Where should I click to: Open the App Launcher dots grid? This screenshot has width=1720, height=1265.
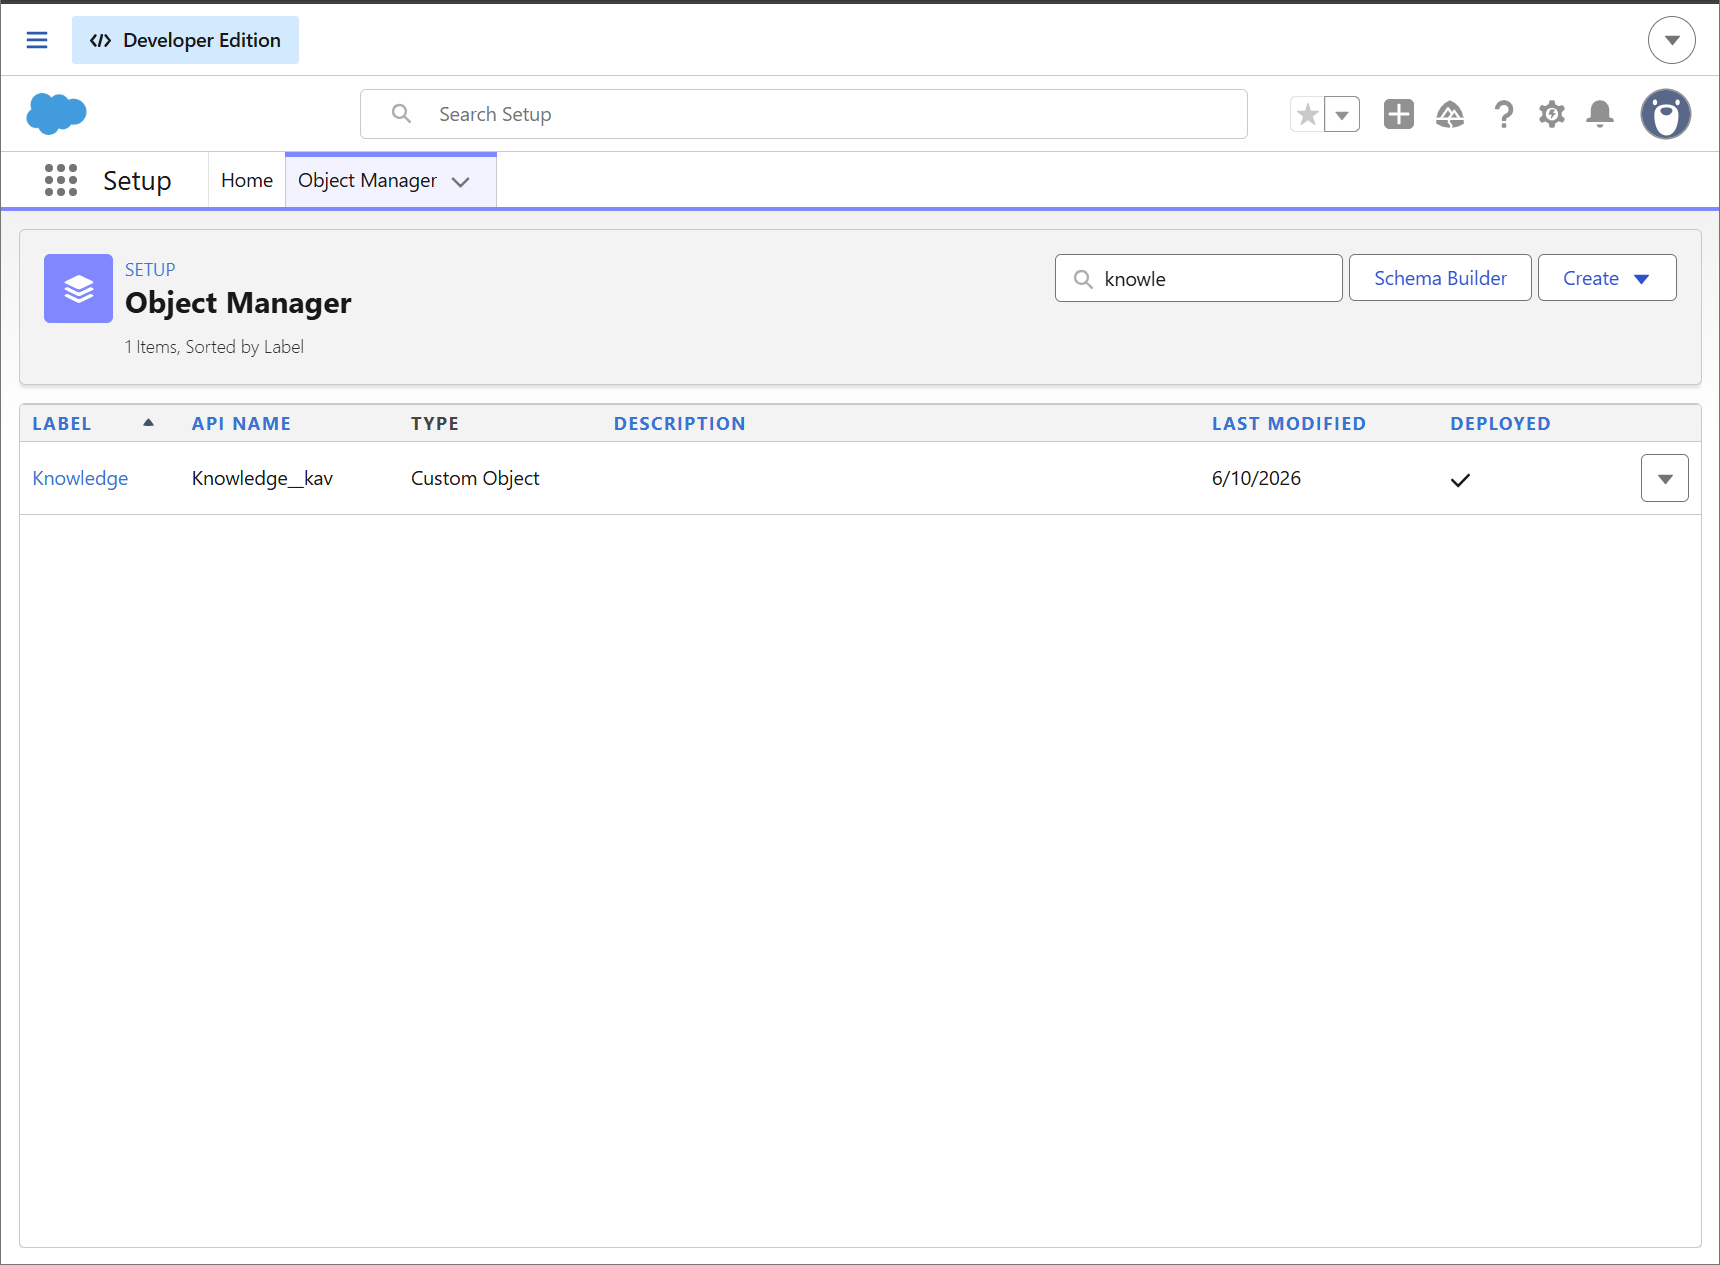click(61, 180)
